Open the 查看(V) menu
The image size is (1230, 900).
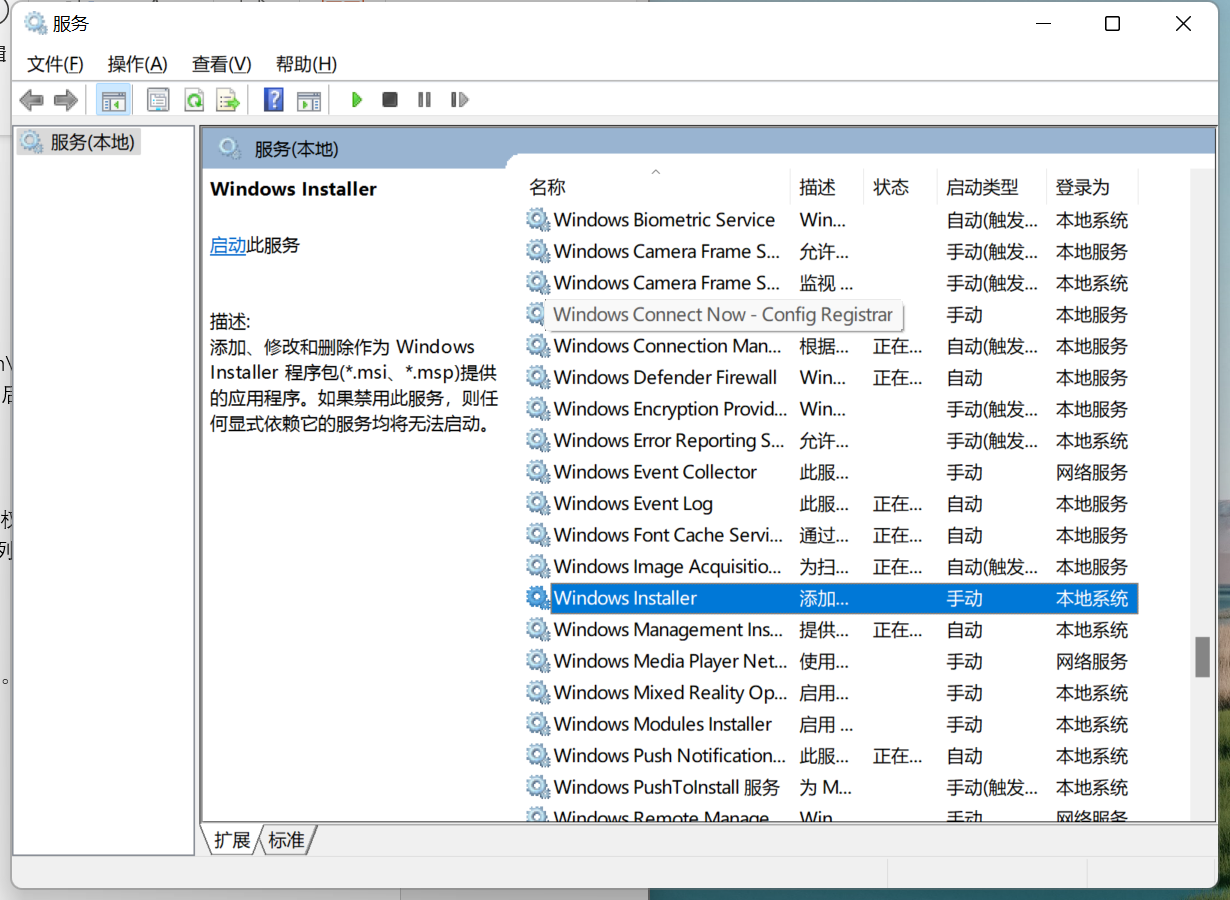click(x=222, y=64)
